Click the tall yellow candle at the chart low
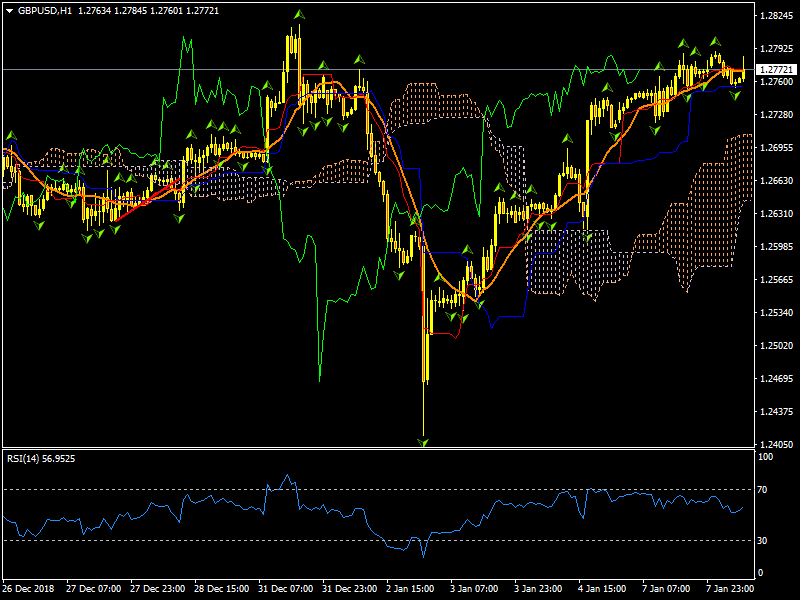 426,350
